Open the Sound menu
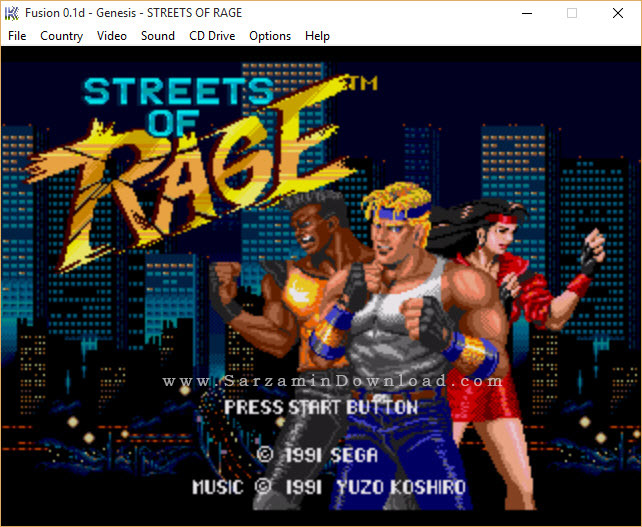Viewport: 642px width, 527px height. (158, 36)
